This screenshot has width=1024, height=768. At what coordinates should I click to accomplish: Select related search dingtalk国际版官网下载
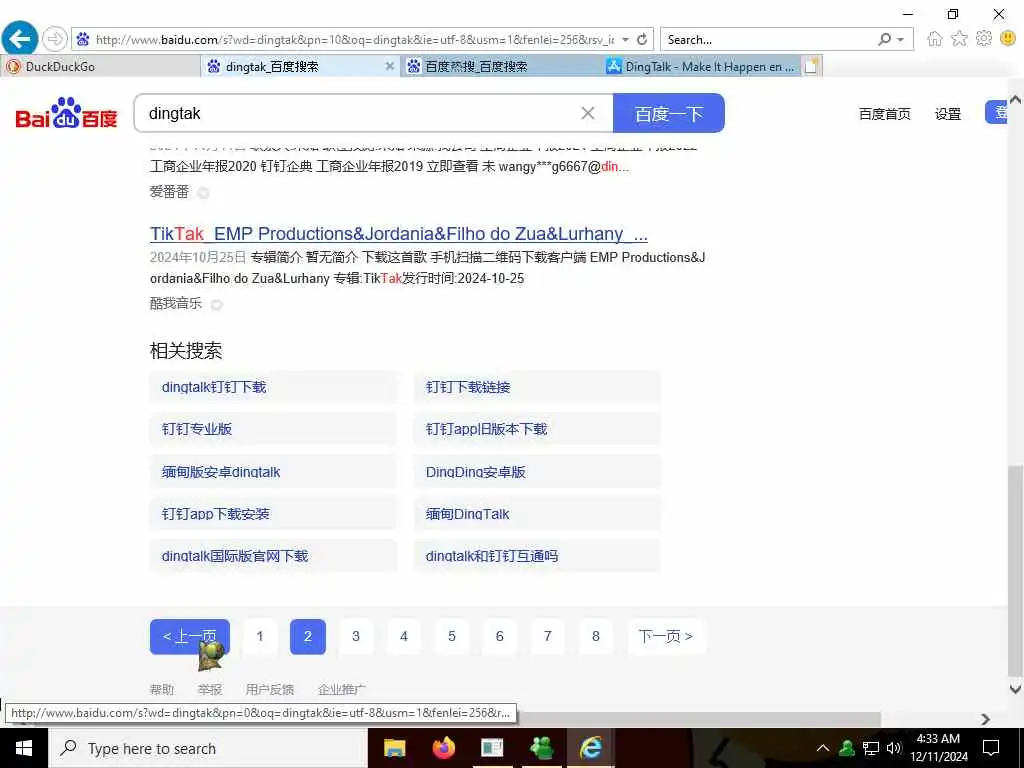pyautogui.click(x=273, y=556)
